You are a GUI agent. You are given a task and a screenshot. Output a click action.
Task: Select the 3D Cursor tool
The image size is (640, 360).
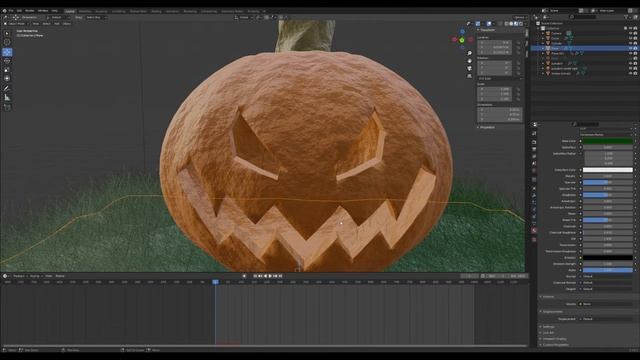click(7, 42)
